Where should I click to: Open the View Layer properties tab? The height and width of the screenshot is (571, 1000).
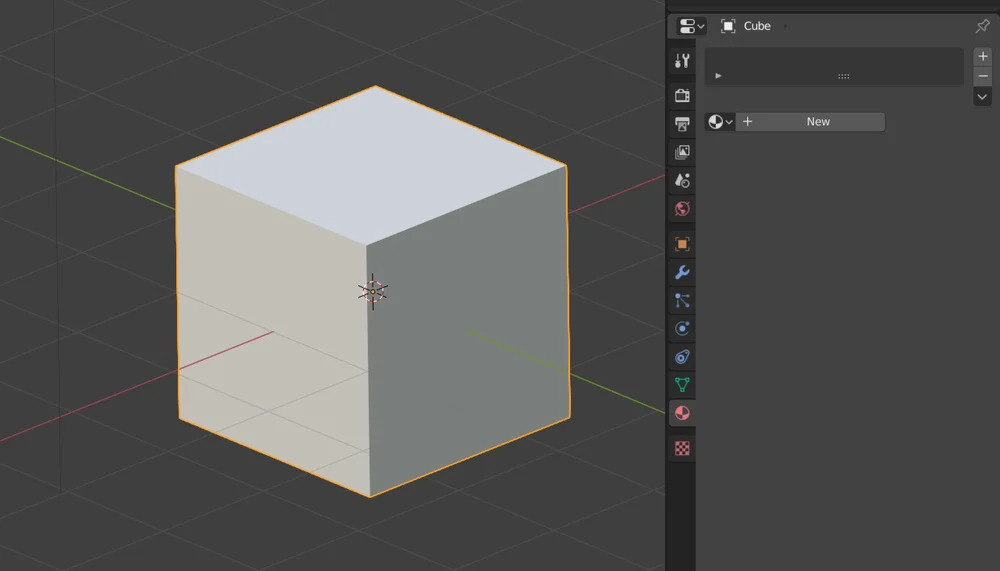point(682,152)
